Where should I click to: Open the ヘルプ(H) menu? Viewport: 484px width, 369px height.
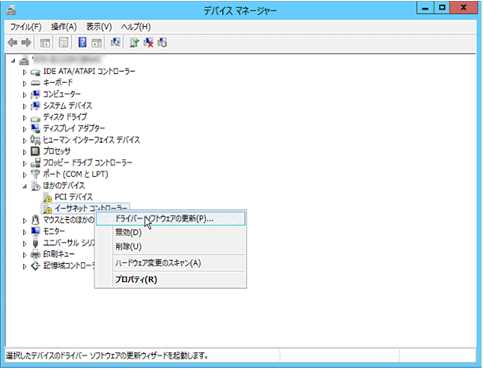point(136,27)
